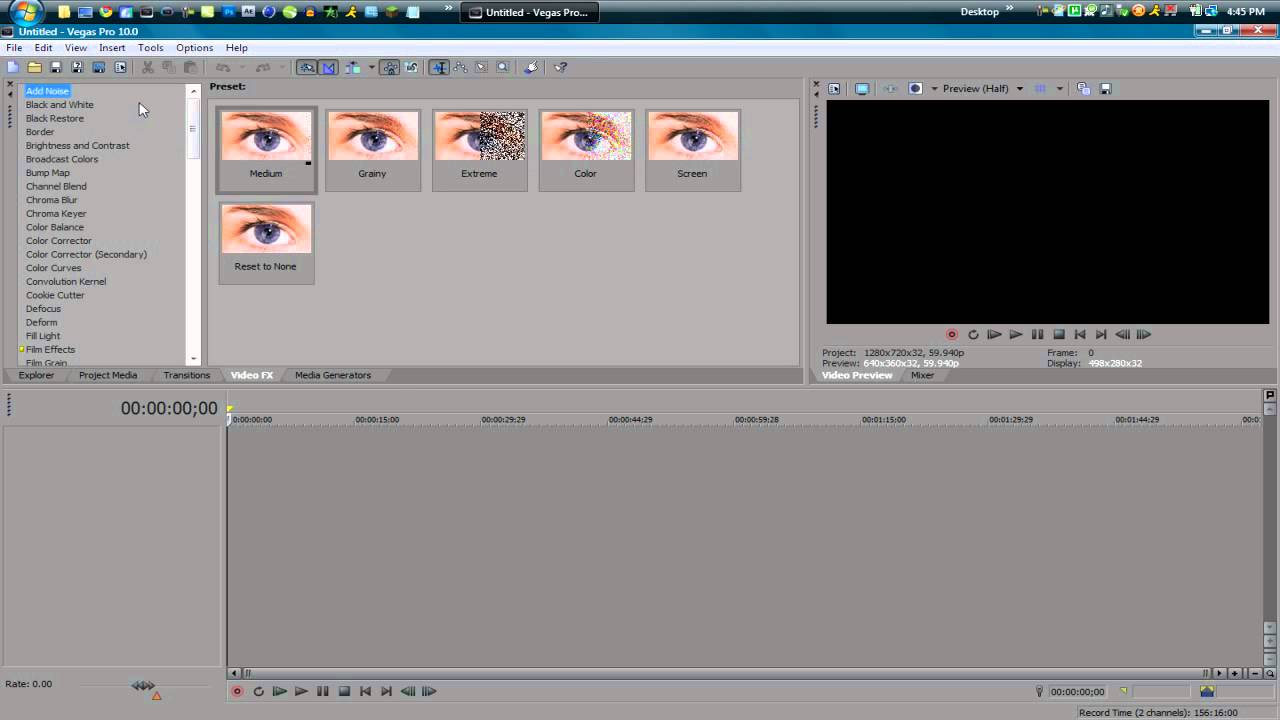Click the Windows Start orb
The image size is (1280, 720).
(x=27, y=12)
